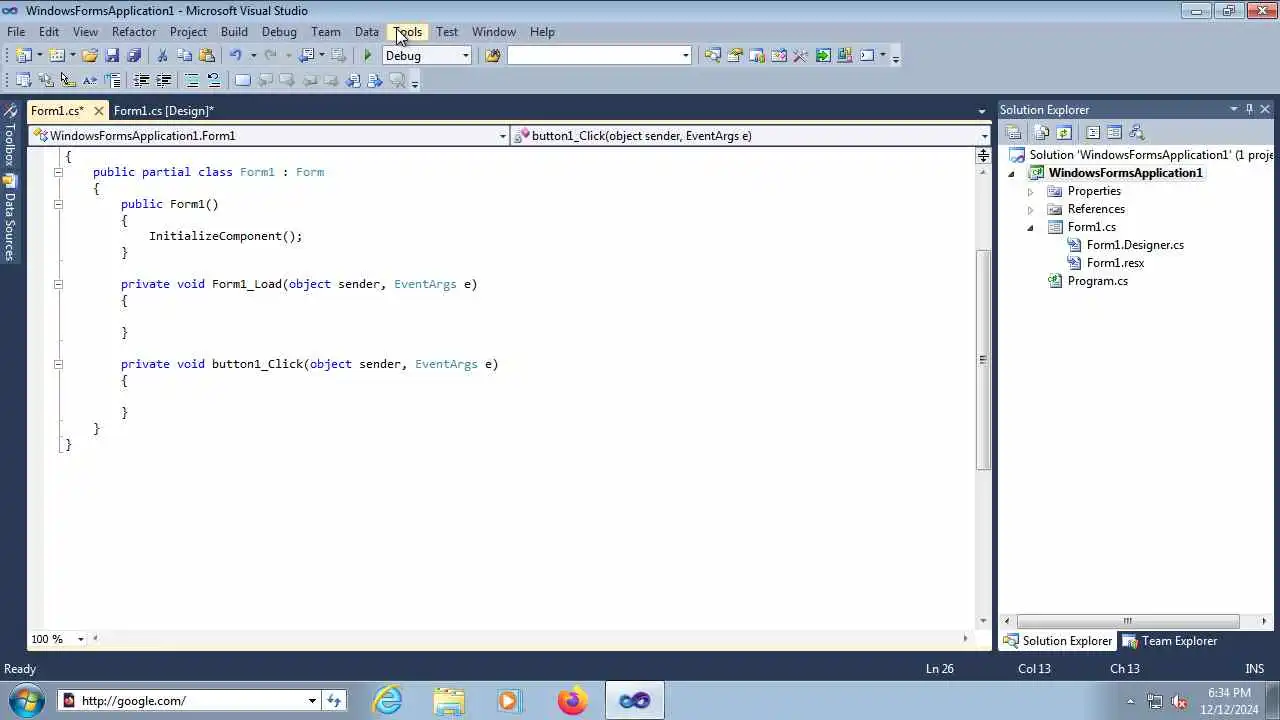Open the Build menu
Image resolution: width=1280 pixels, height=720 pixels.
click(234, 32)
